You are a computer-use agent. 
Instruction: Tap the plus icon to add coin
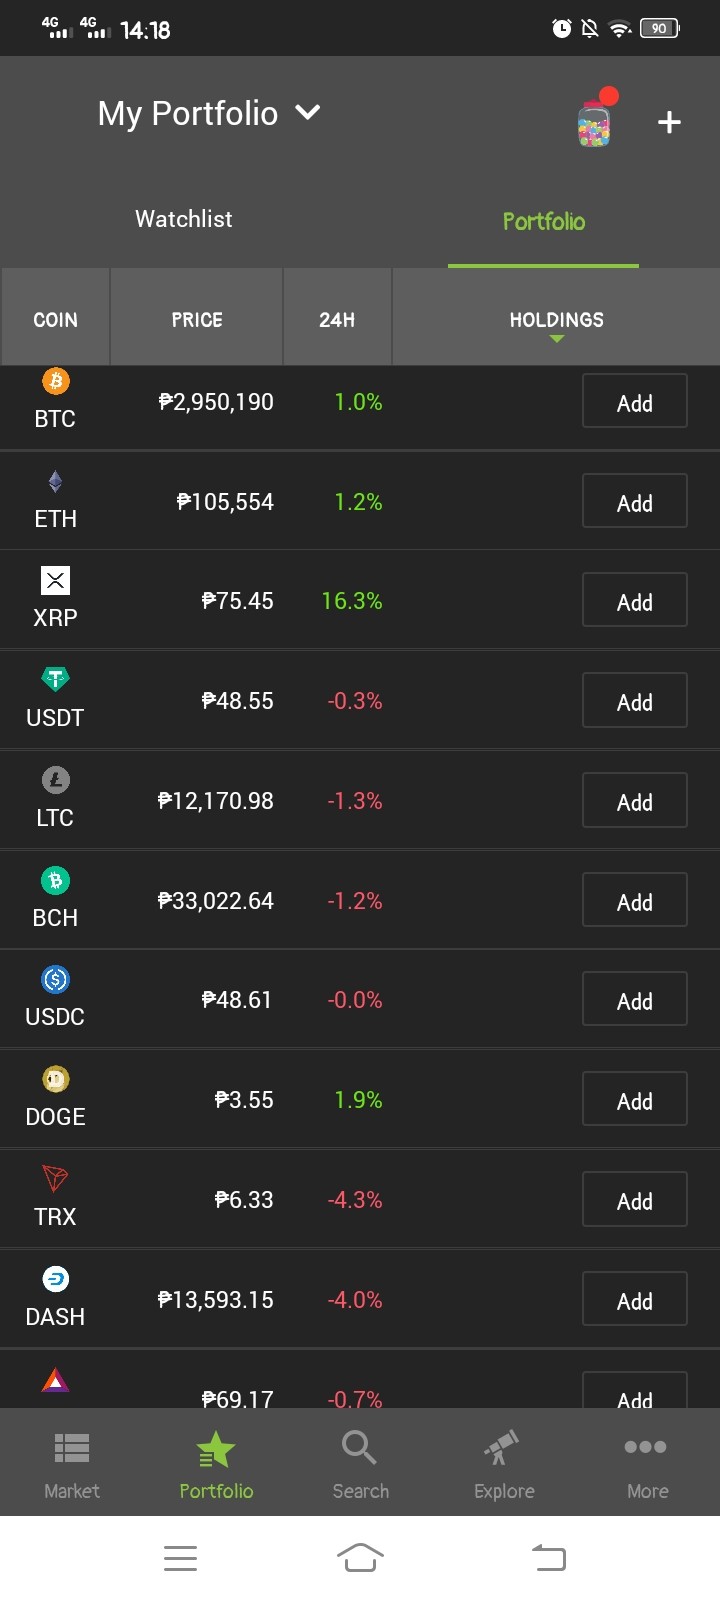[669, 123]
